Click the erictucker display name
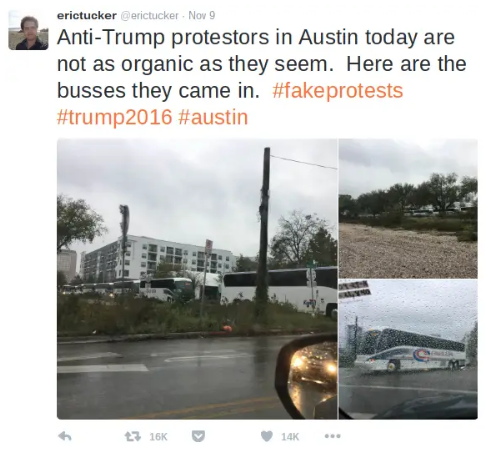Viewport: 502px width, 449px height. [87, 15]
